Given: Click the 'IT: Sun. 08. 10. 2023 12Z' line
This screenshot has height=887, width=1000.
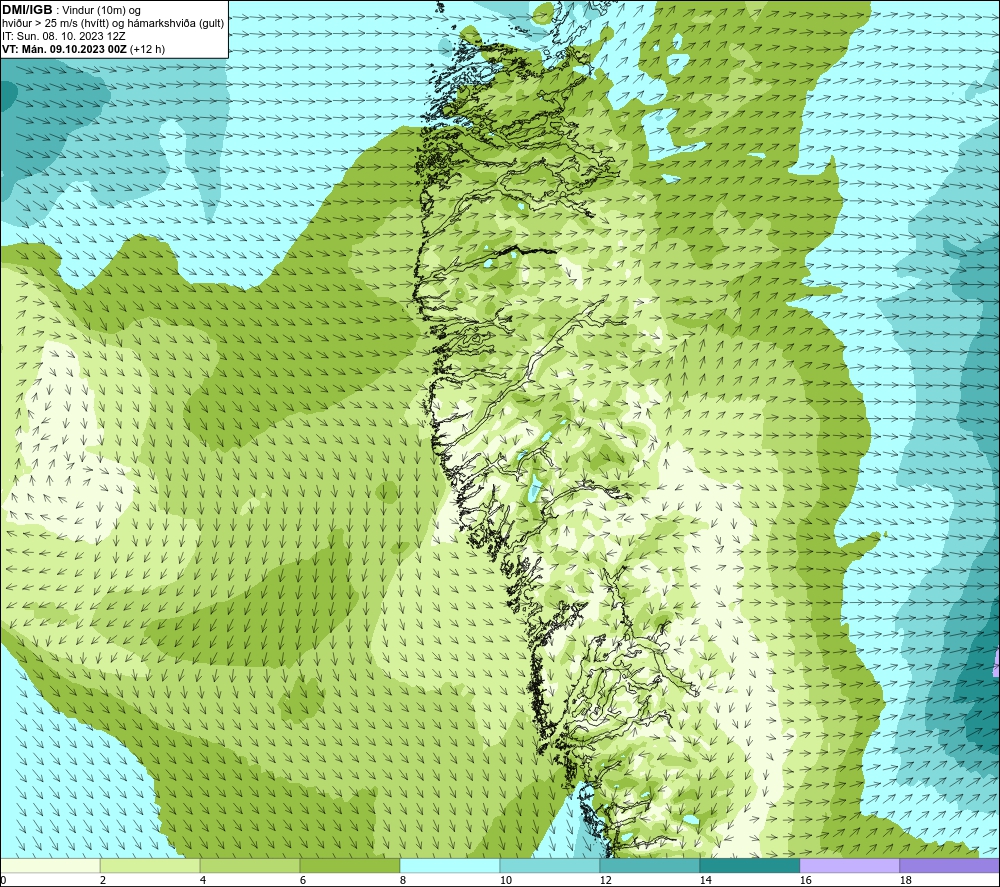Looking at the screenshot, I should coord(64,36).
